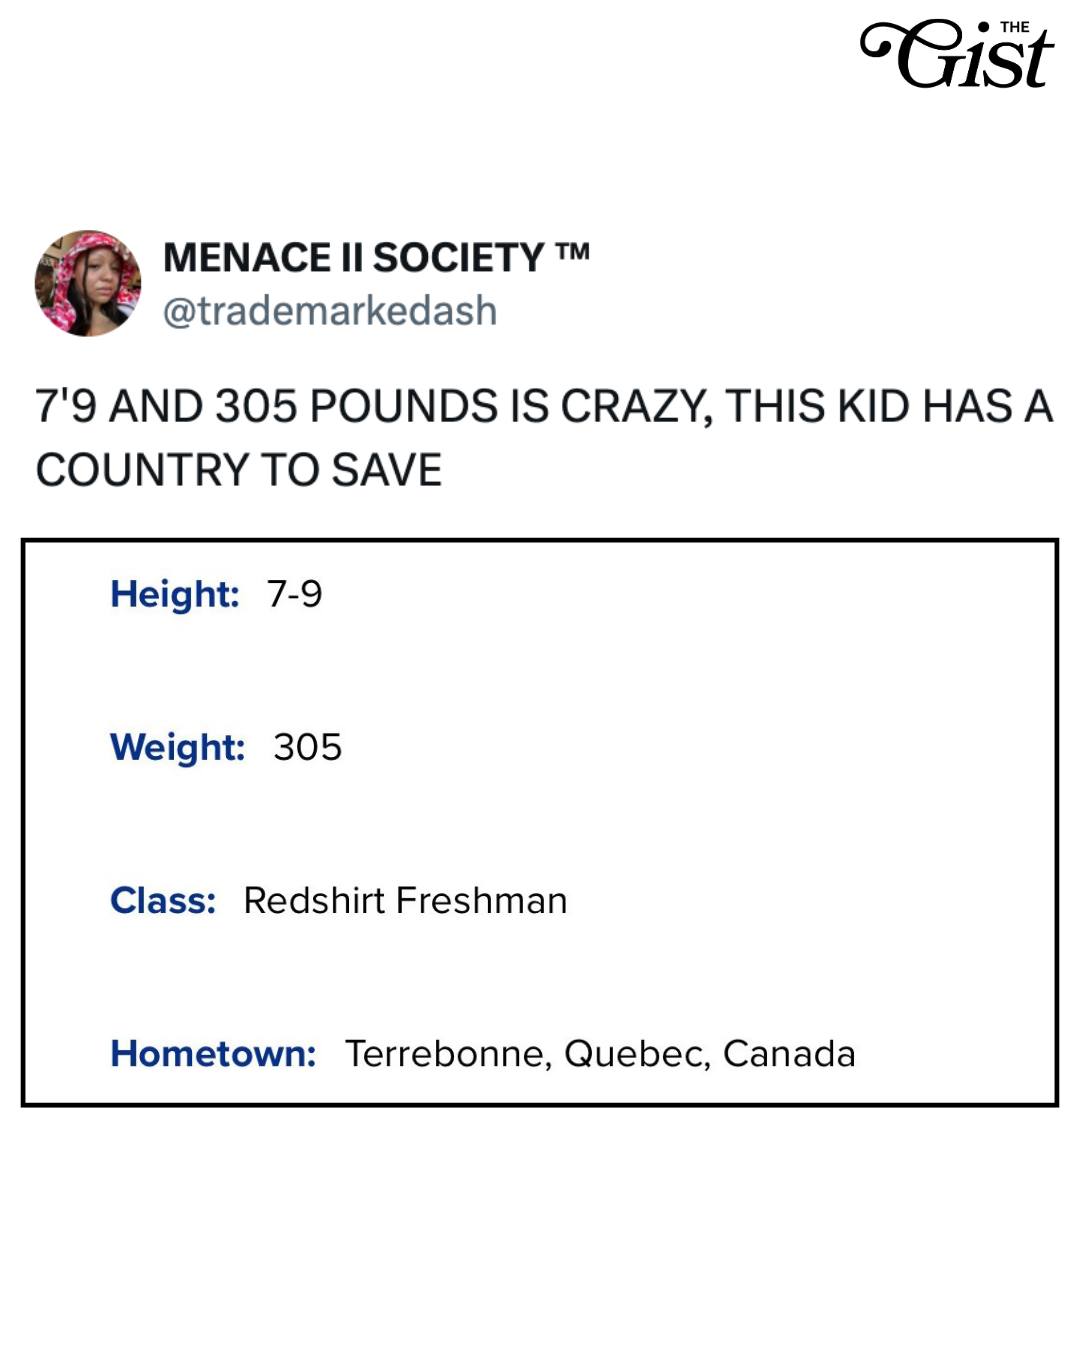This screenshot has height=1350, width=1080.
Task: Select the Weight label
Action: pos(178,747)
